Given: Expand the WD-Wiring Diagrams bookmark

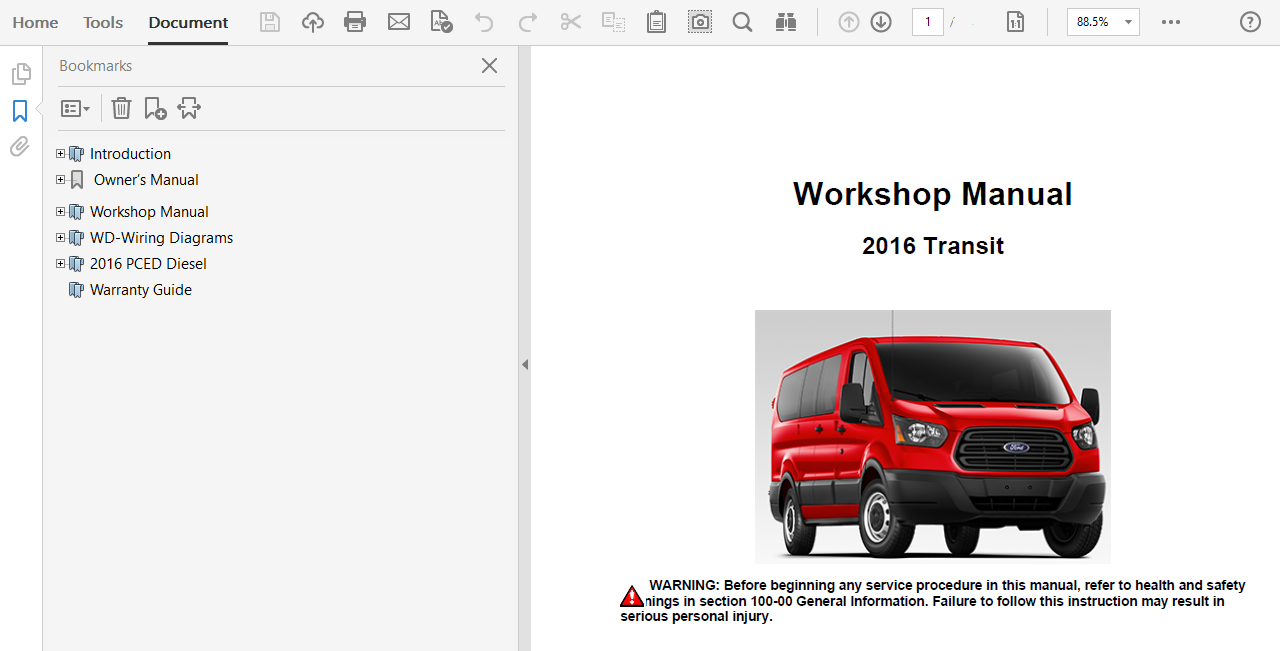Looking at the screenshot, I should click(x=61, y=238).
